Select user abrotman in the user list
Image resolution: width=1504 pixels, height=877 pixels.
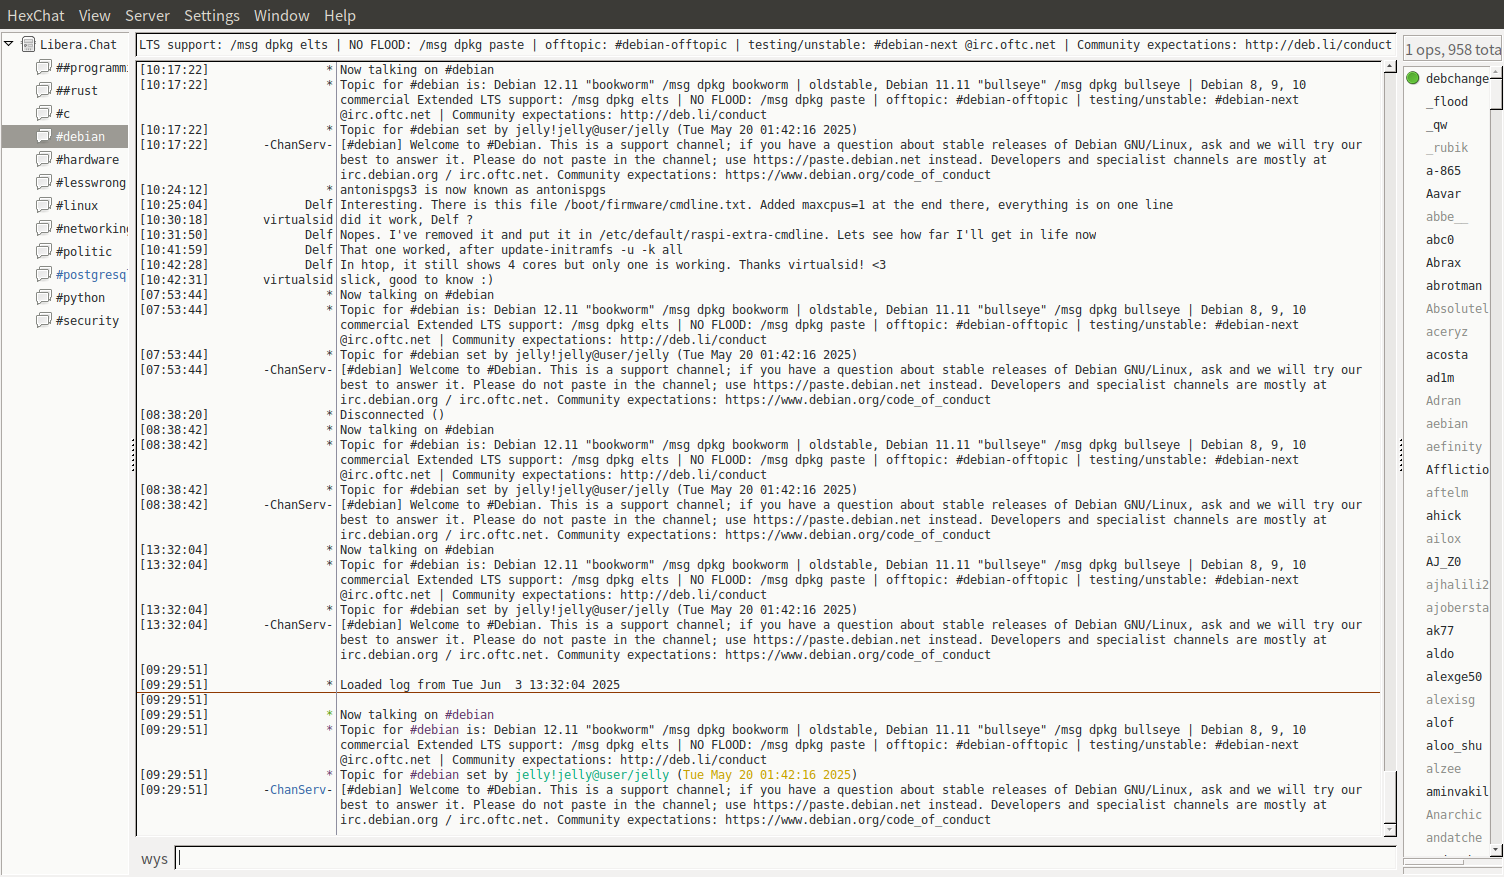pyautogui.click(x=1454, y=285)
